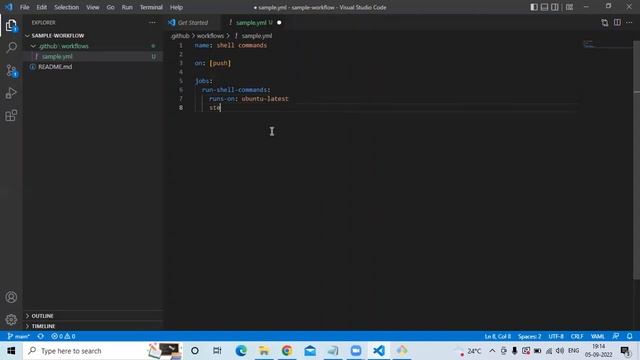Open Task View on taskbar
Screen dimensions: 640x360
[x=217, y=351]
